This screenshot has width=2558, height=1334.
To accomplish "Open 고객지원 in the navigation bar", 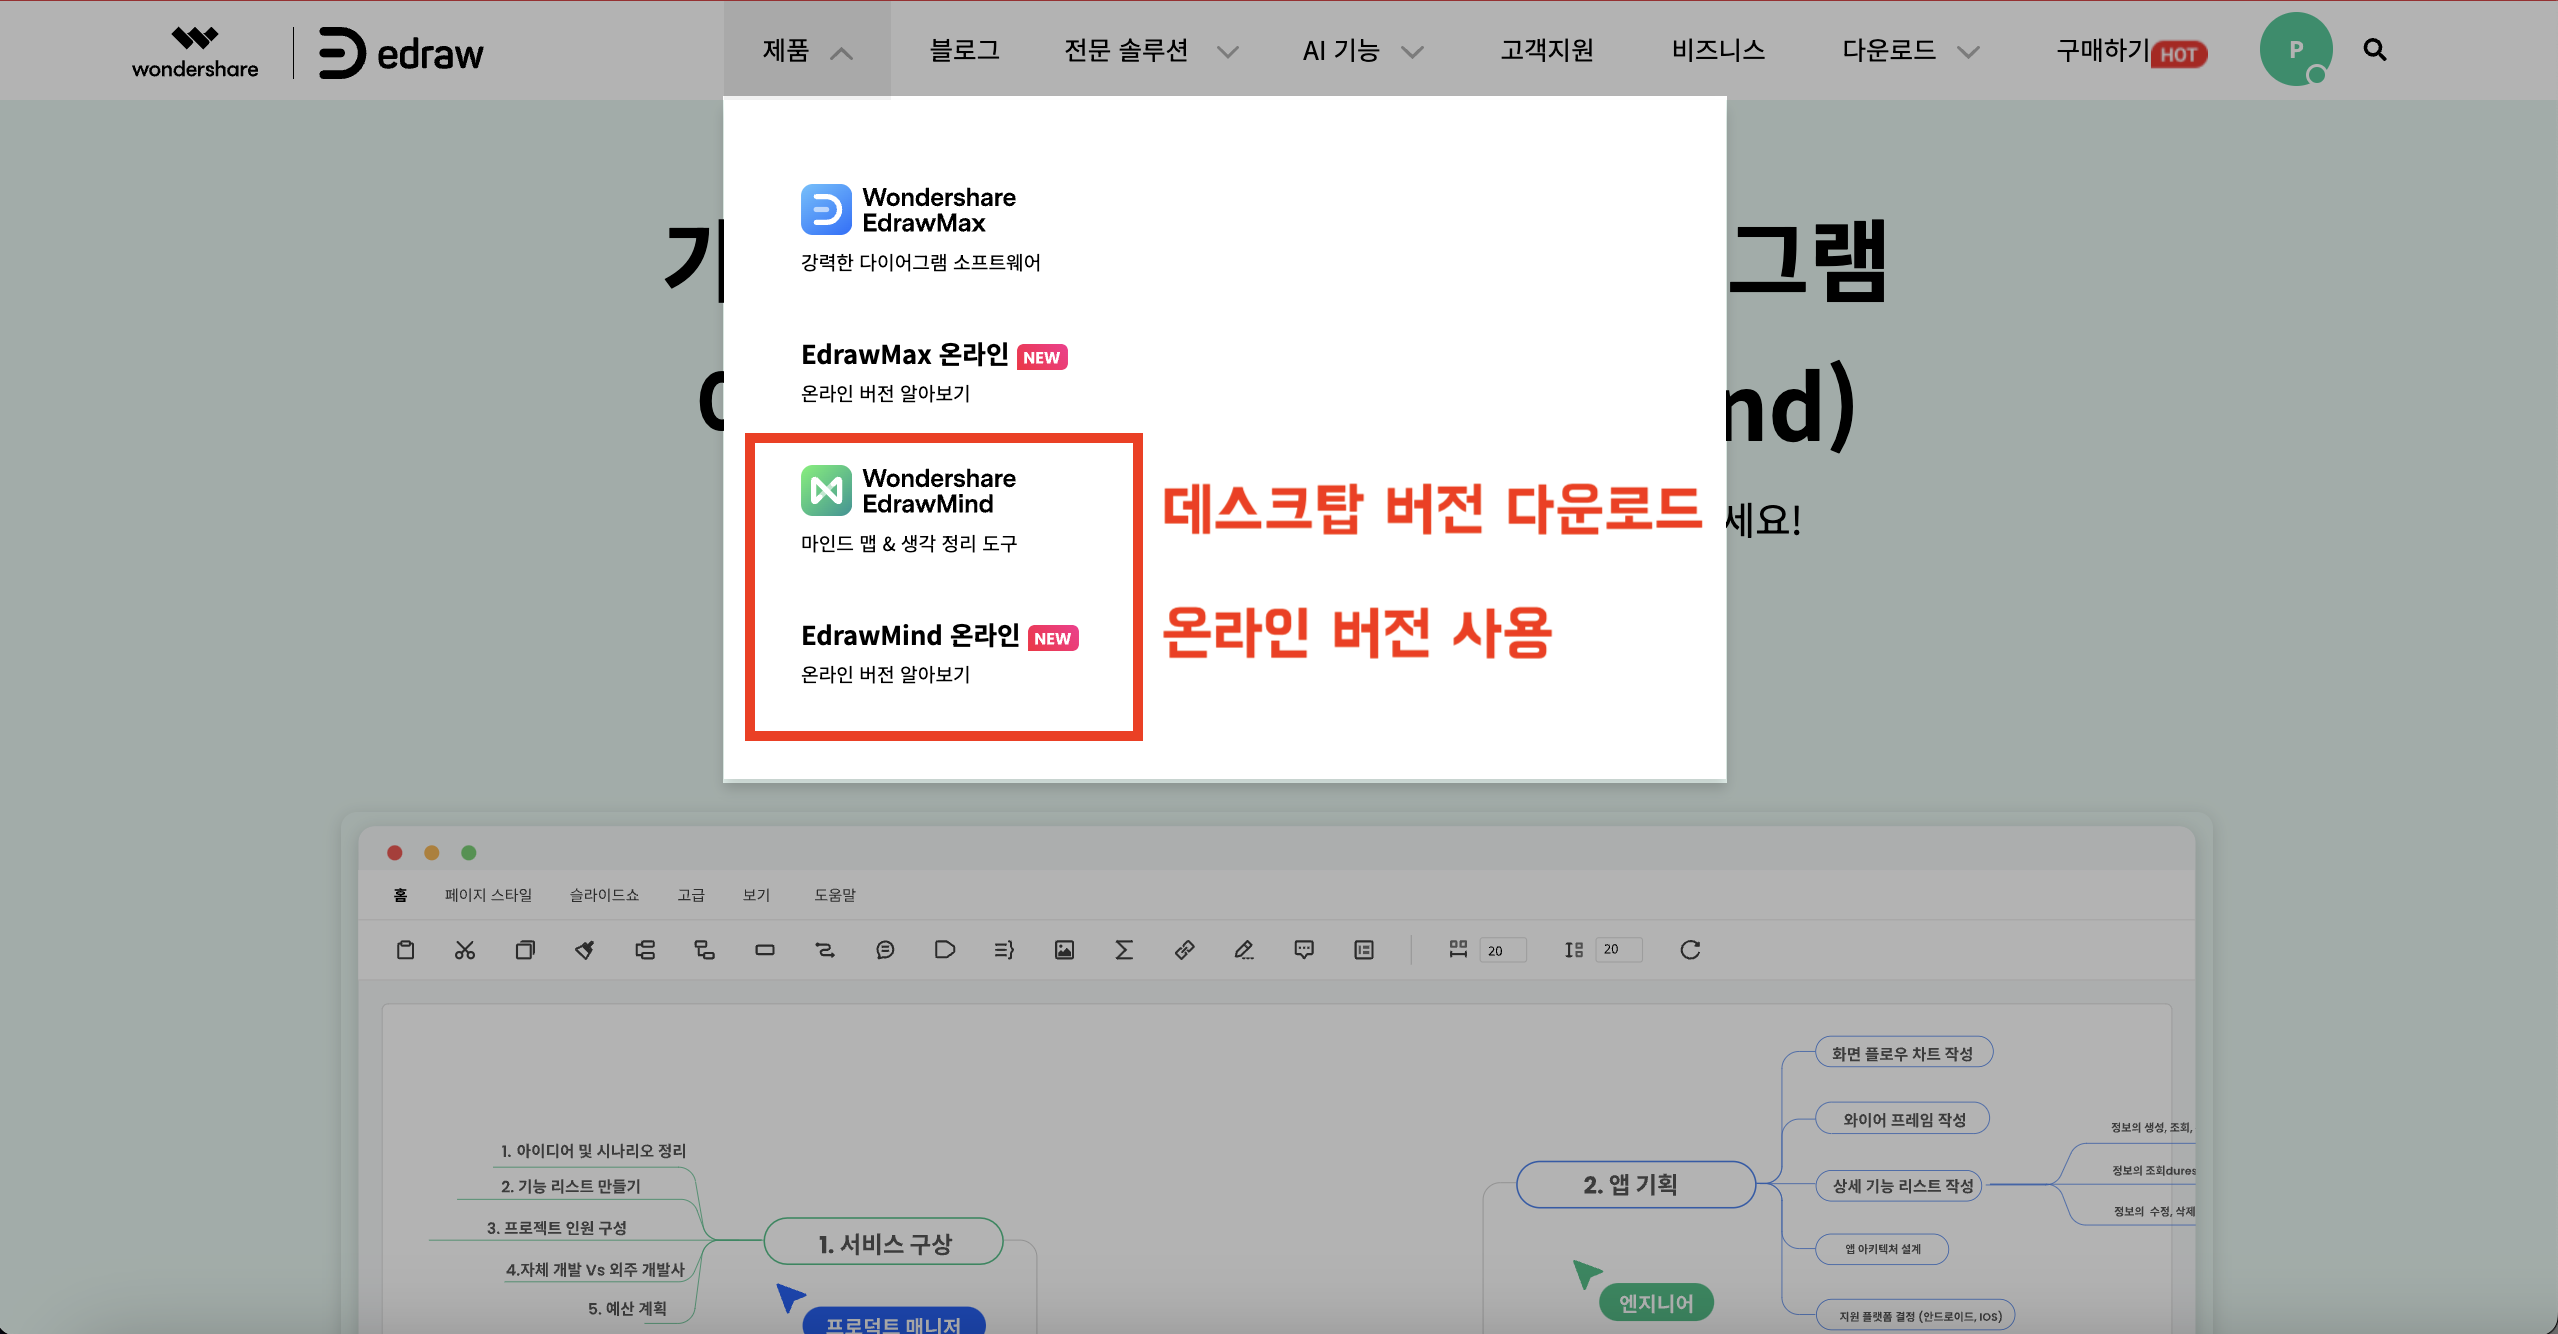I will [1547, 50].
